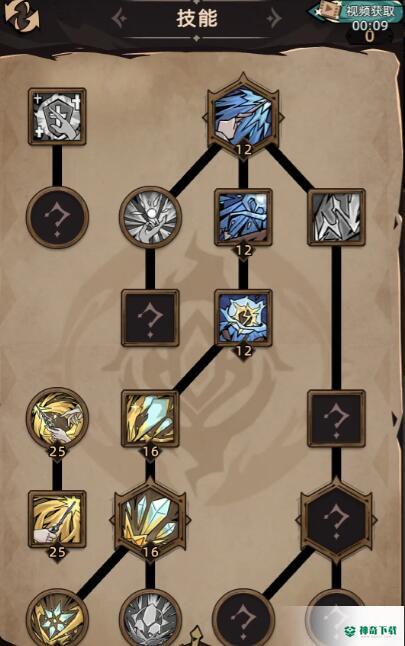This screenshot has width=405, height=646.
Task: Choose the blue rose lightning skill icon
Action: pos(243,318)
